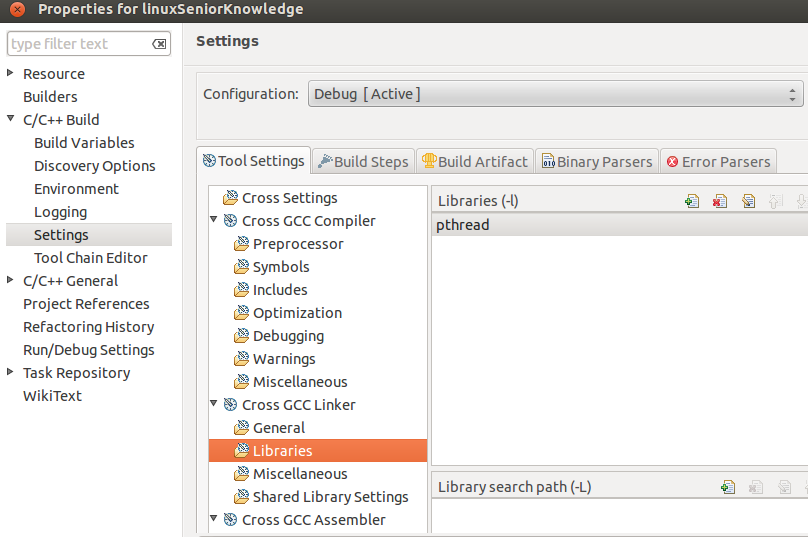Viewport: 808px width, 537px height.
Task: Select Cross Settings in tool tree
Action: coord(290,198)
